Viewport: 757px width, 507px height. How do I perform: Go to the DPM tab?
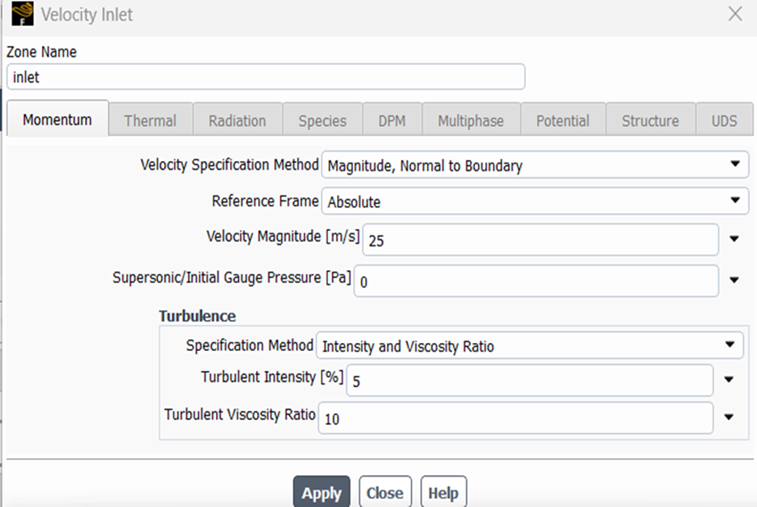point(392,120)
